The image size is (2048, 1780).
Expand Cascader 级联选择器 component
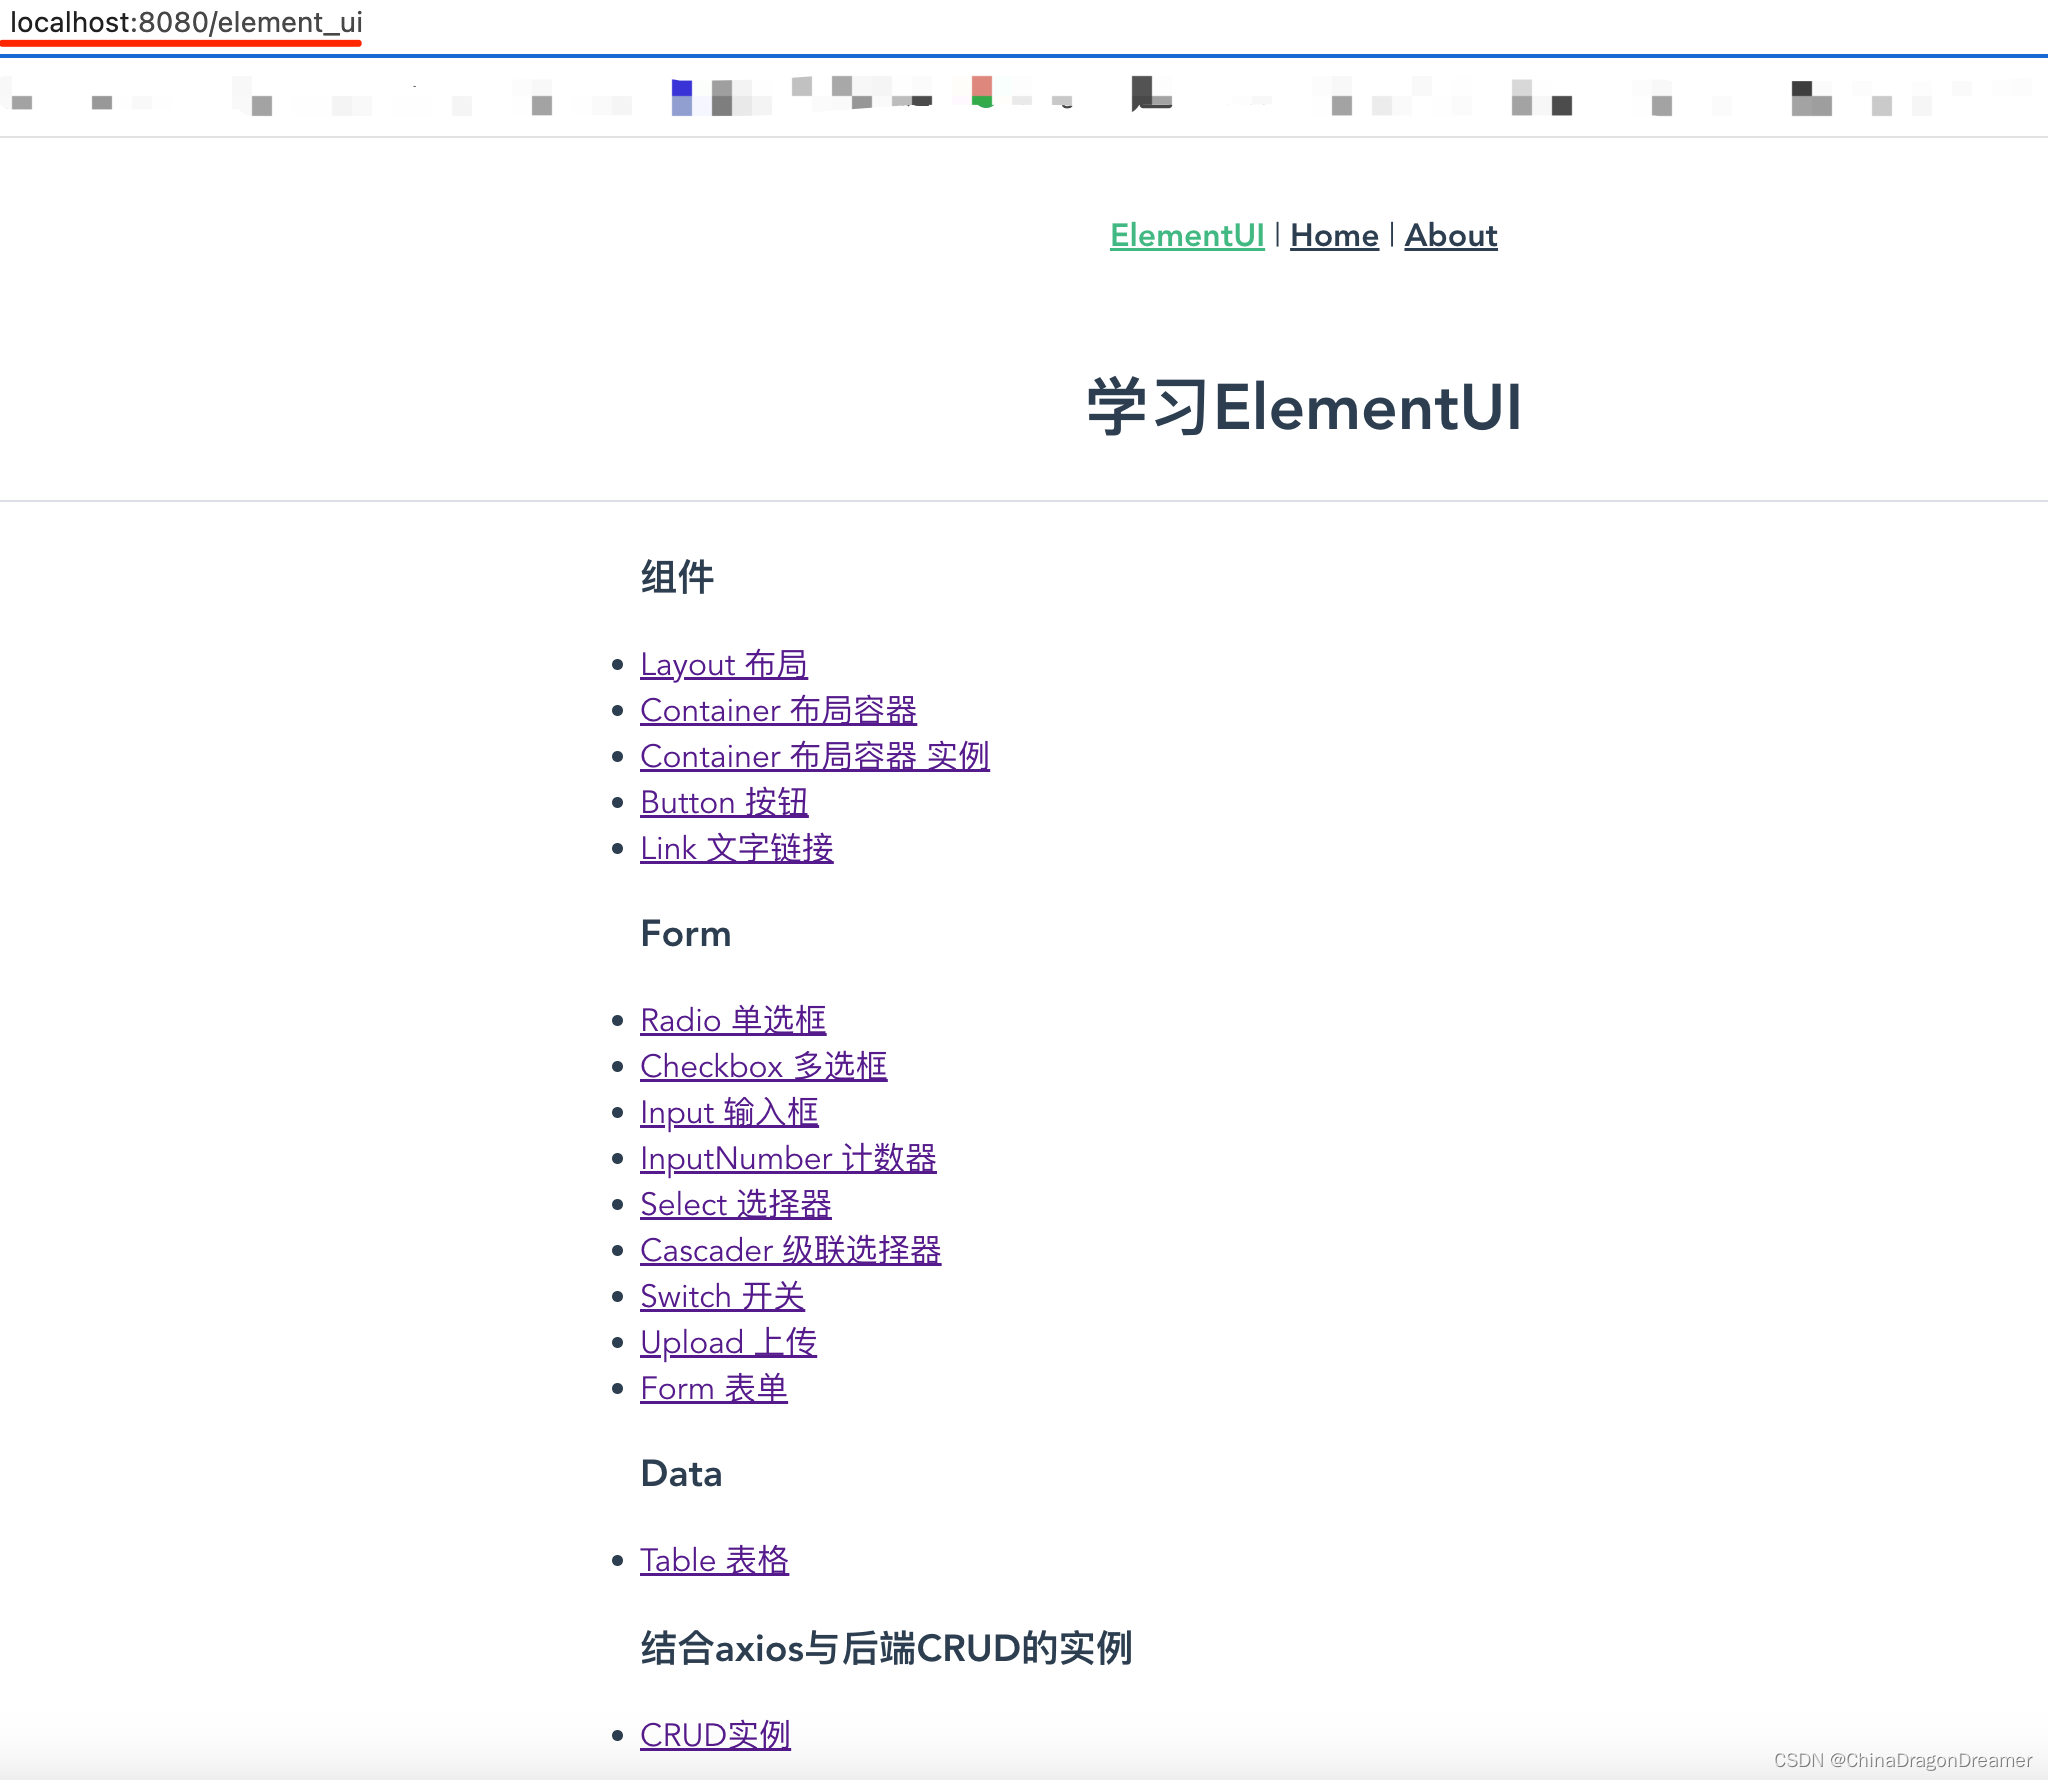coord(791,1249)
